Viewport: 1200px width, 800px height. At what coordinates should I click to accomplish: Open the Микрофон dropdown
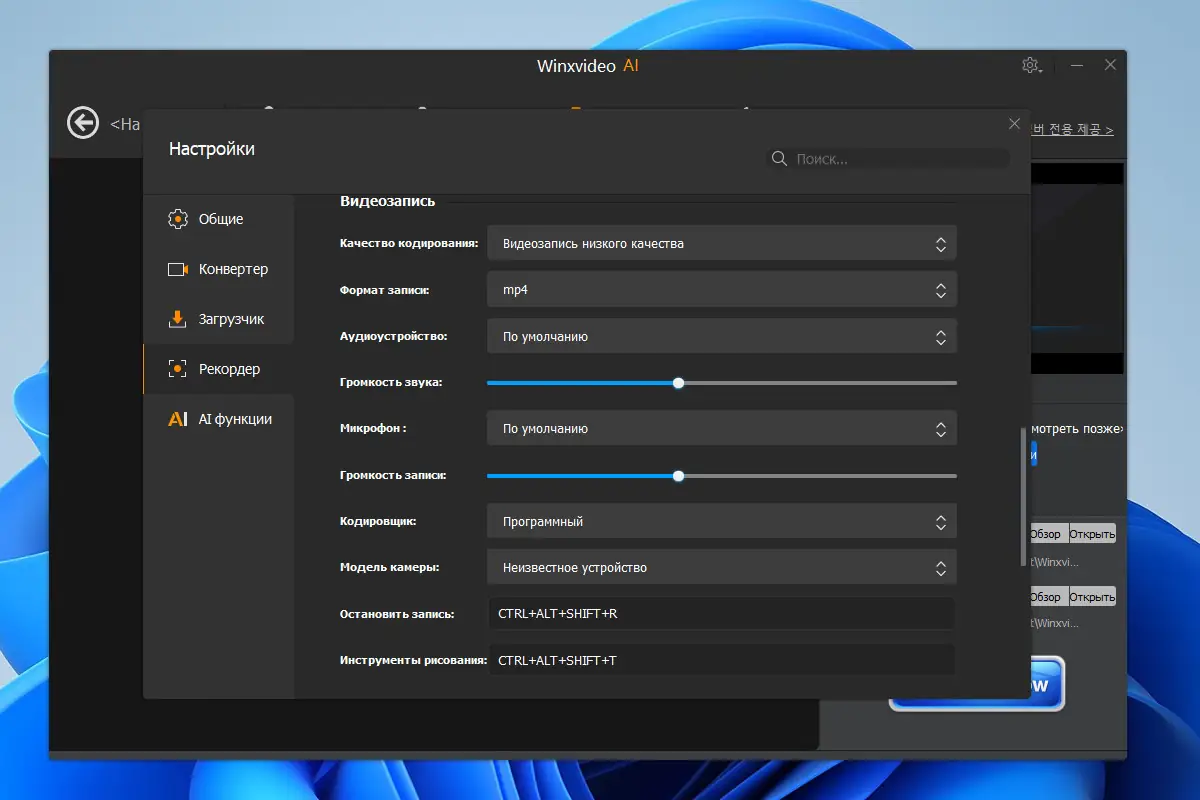(x=722, y=428)
